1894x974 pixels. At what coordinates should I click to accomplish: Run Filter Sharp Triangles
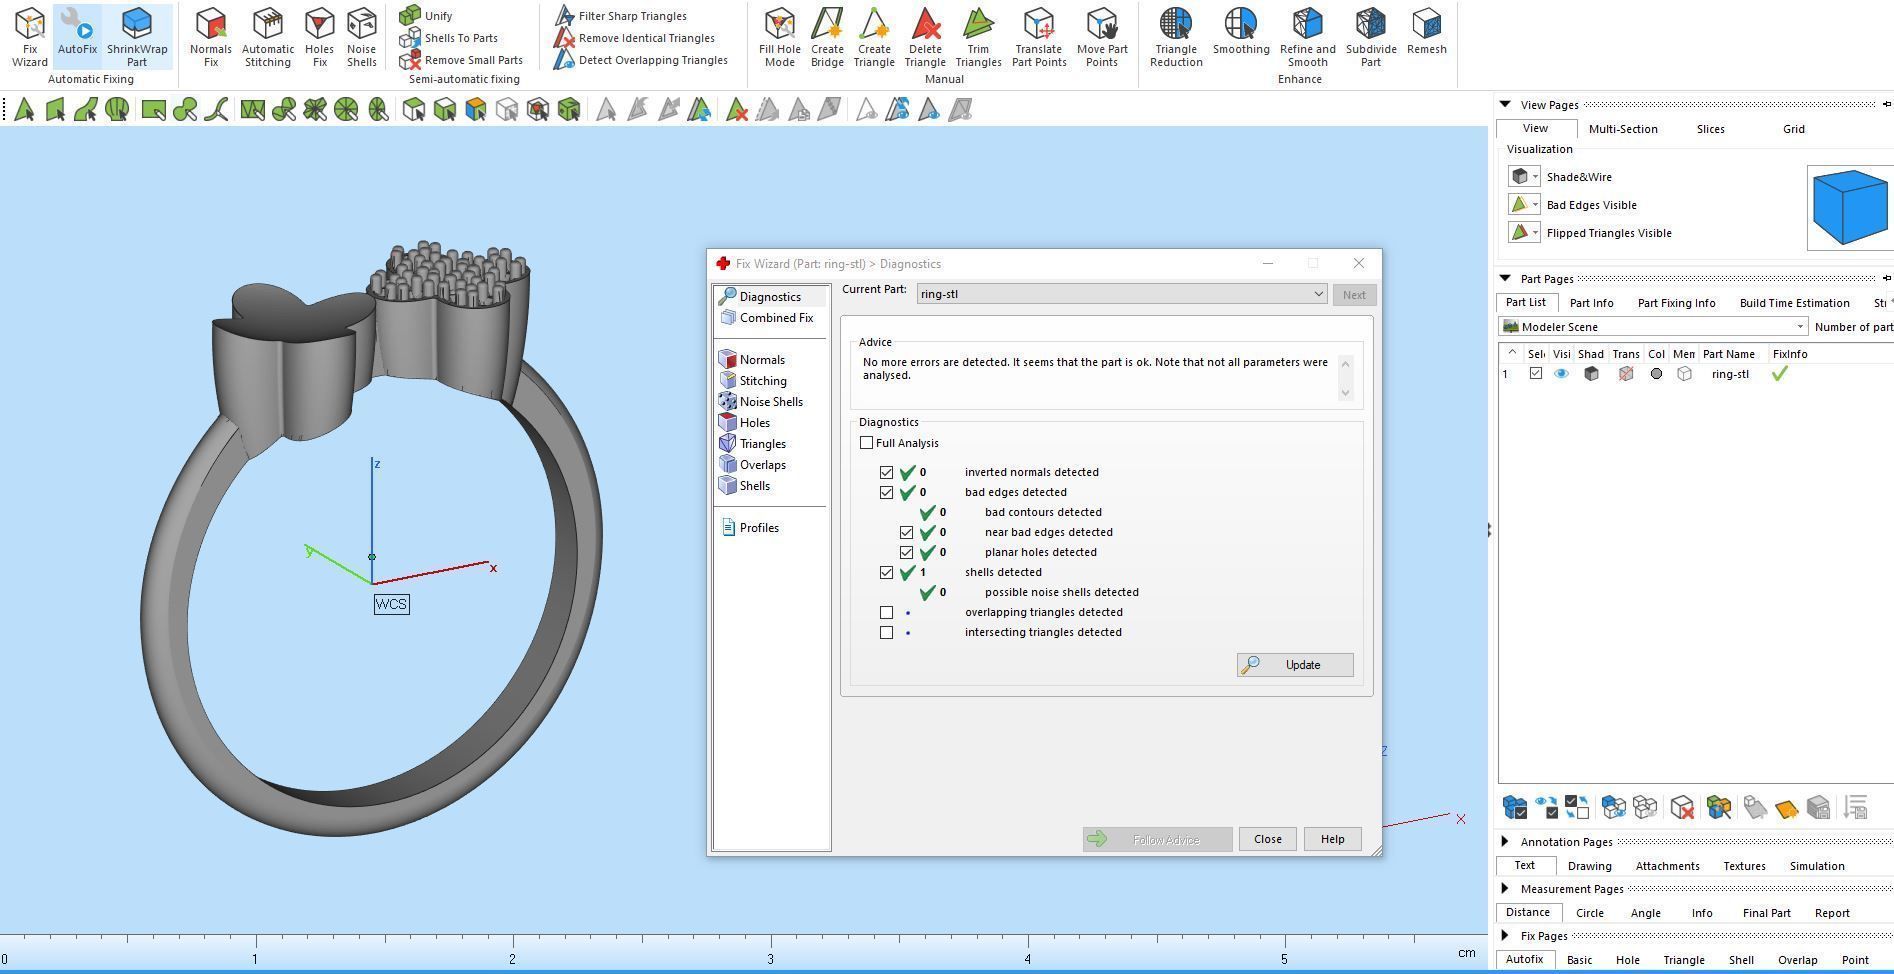click(621, 16)
